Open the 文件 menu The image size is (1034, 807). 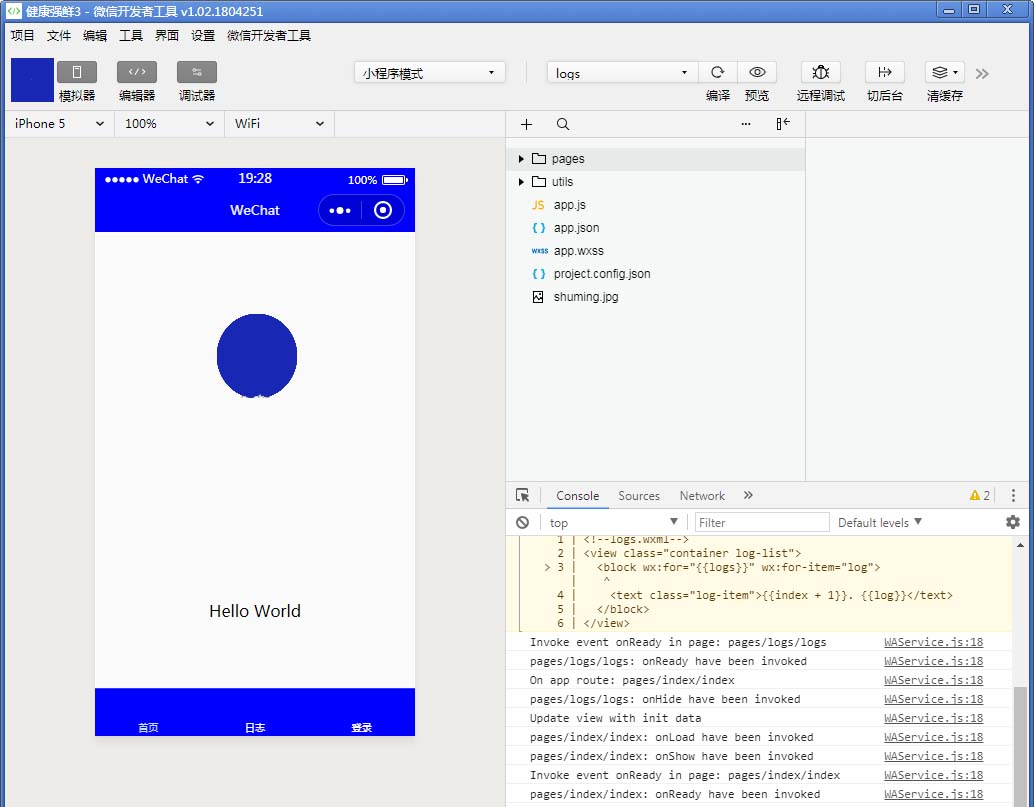click(59, 35)
